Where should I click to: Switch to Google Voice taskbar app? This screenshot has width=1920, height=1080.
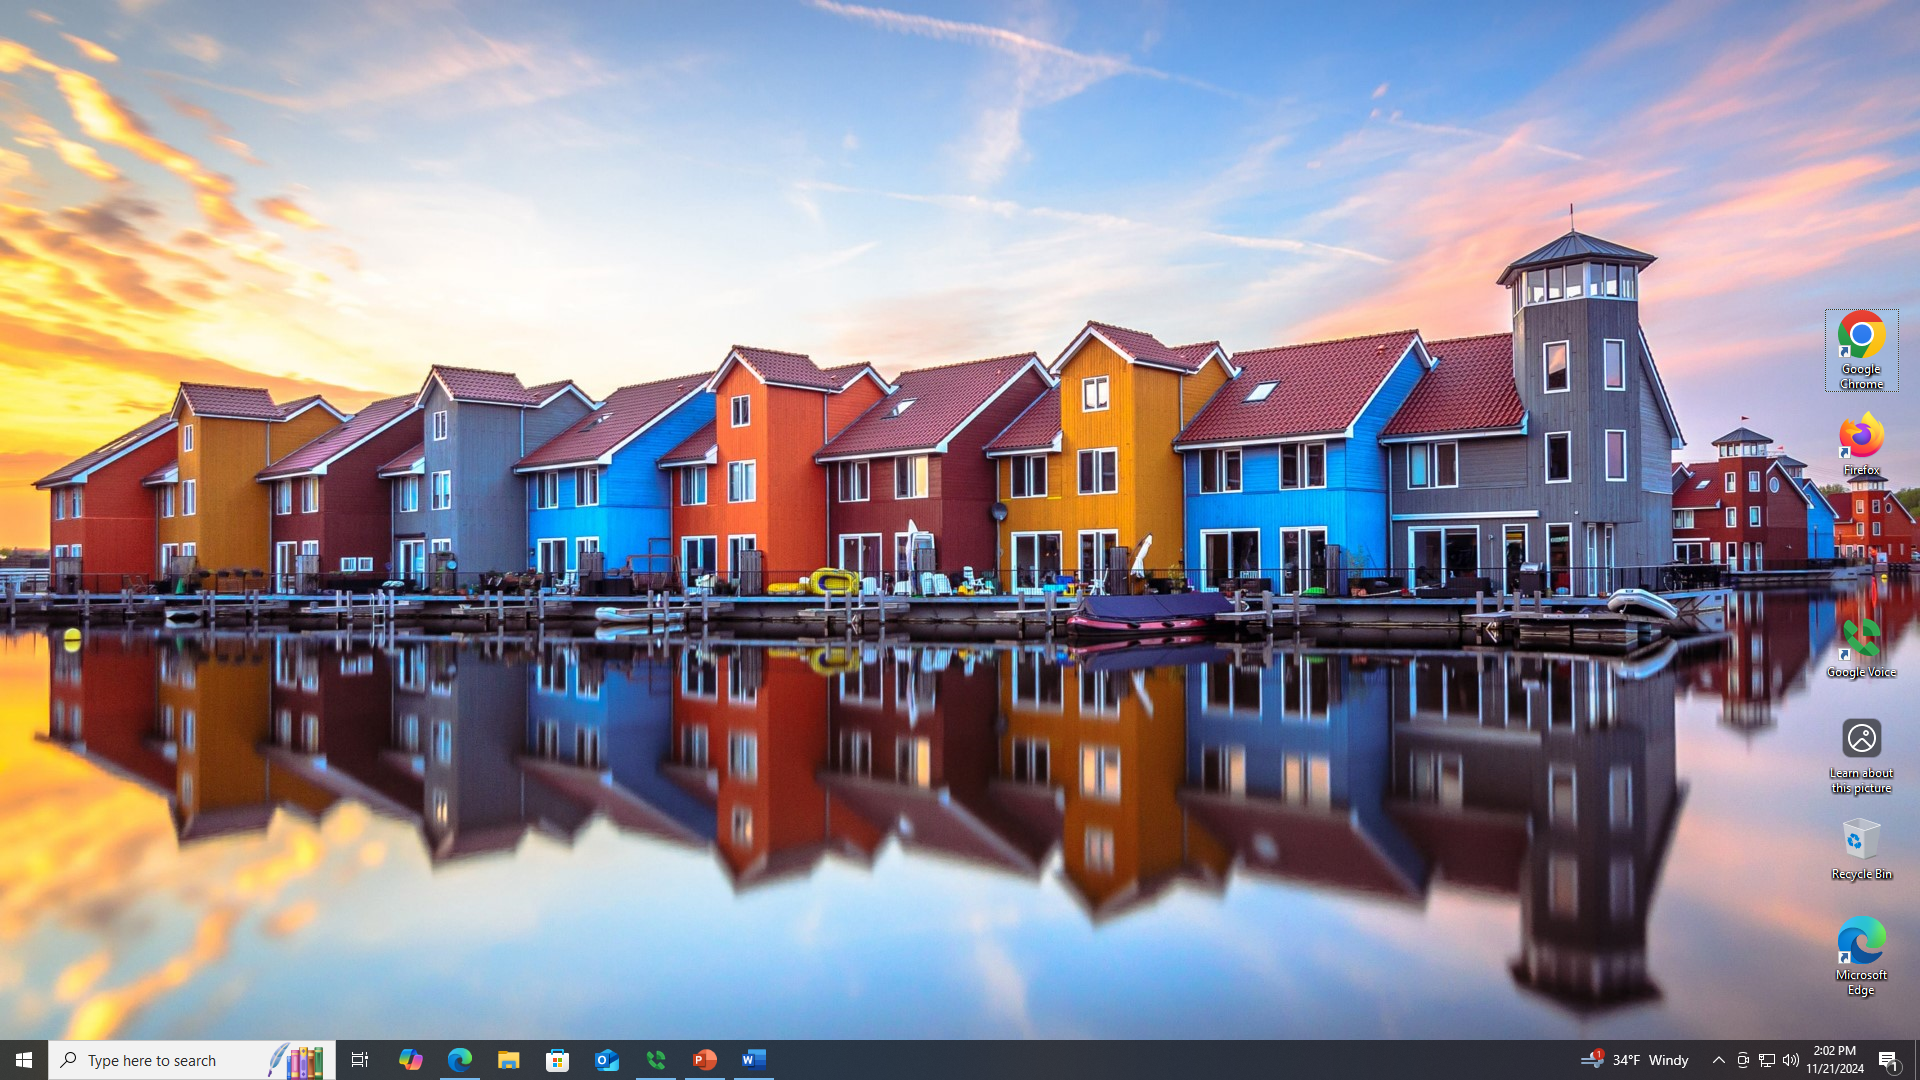tap(656, 1060)
